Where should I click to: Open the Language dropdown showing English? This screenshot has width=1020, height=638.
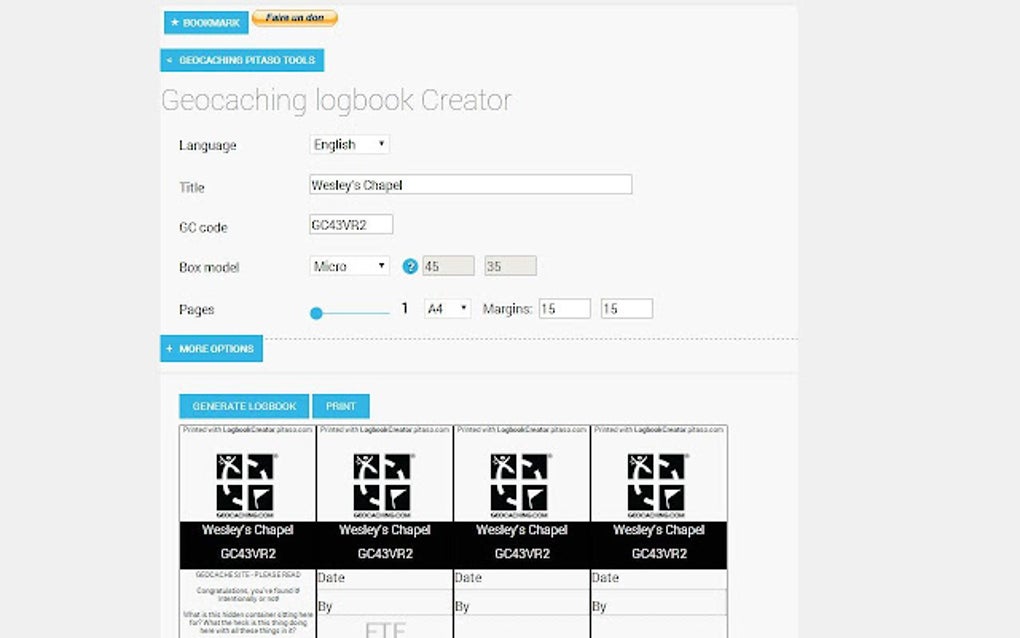coord(348,144)
